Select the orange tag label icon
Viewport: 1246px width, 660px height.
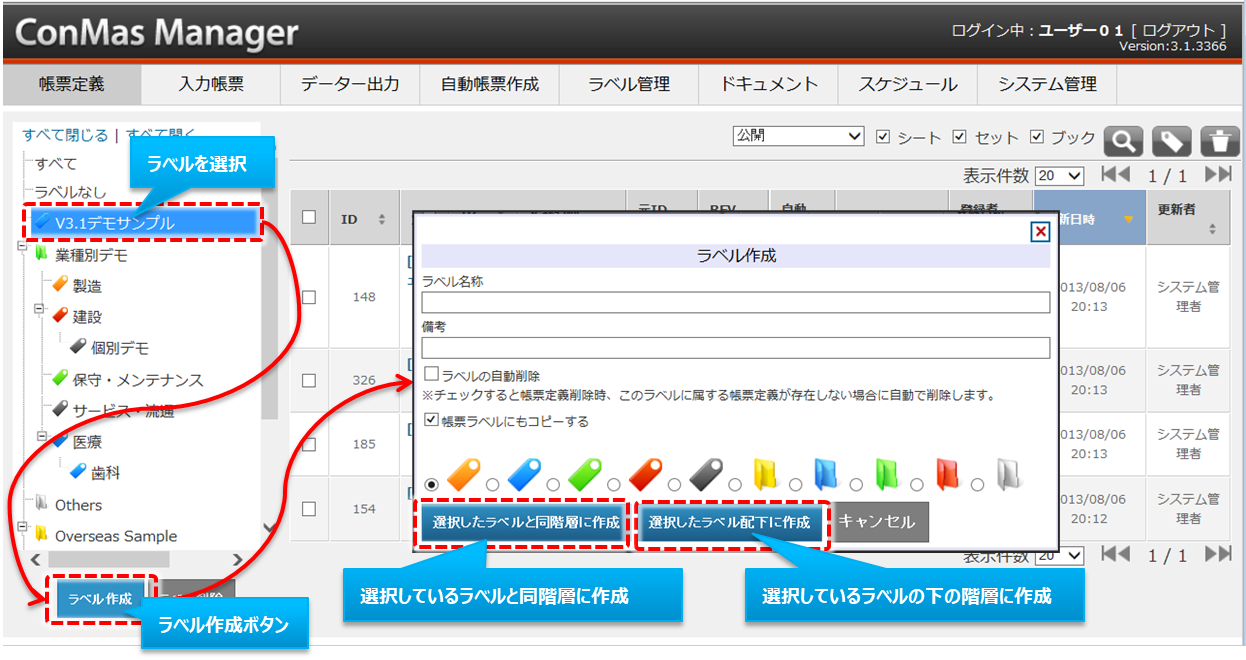pyautogui.click(x=465, y=472)
